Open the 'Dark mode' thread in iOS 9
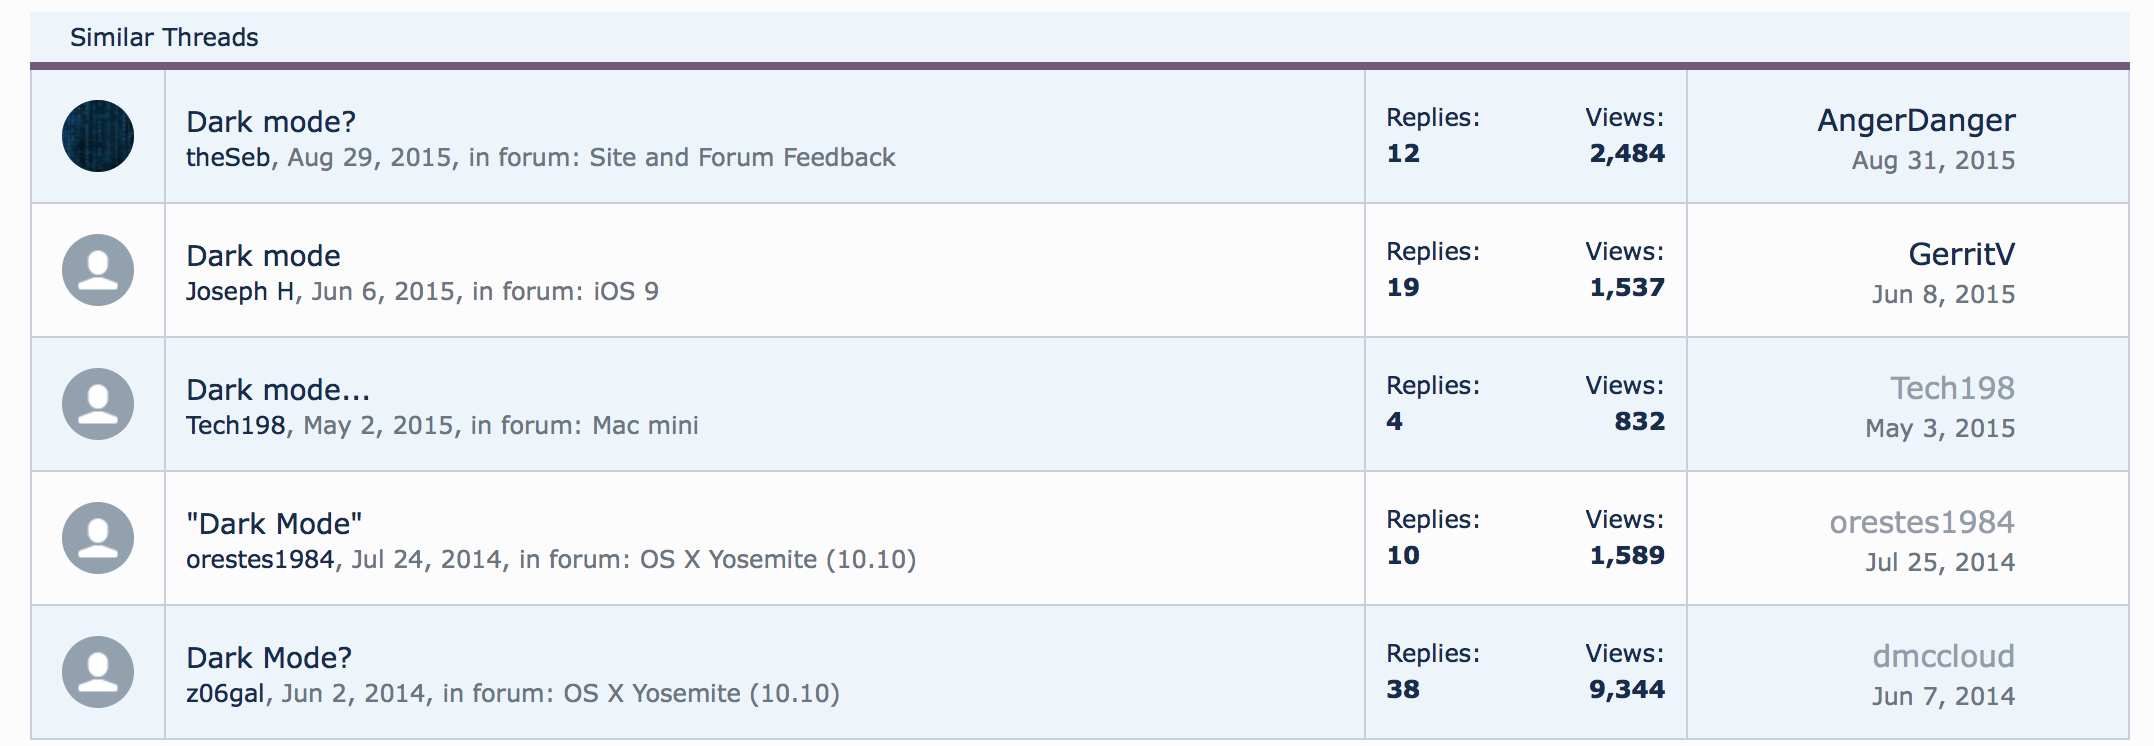The height and width of the screenshot is (746, 2154). (263, 256)
